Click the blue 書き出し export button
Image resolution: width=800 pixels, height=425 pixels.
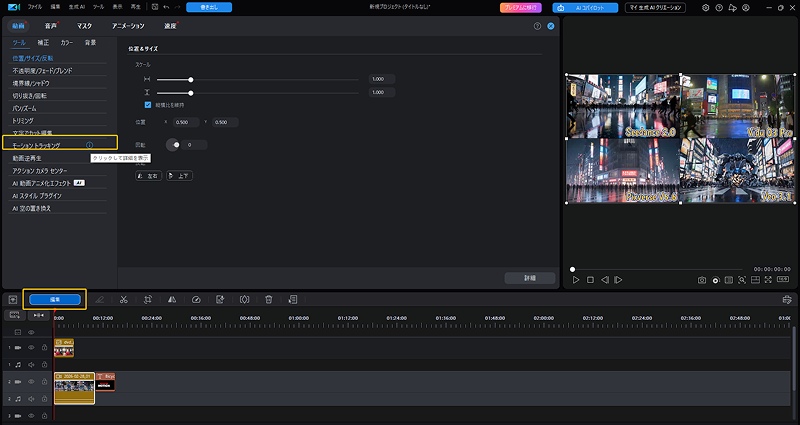209,7
